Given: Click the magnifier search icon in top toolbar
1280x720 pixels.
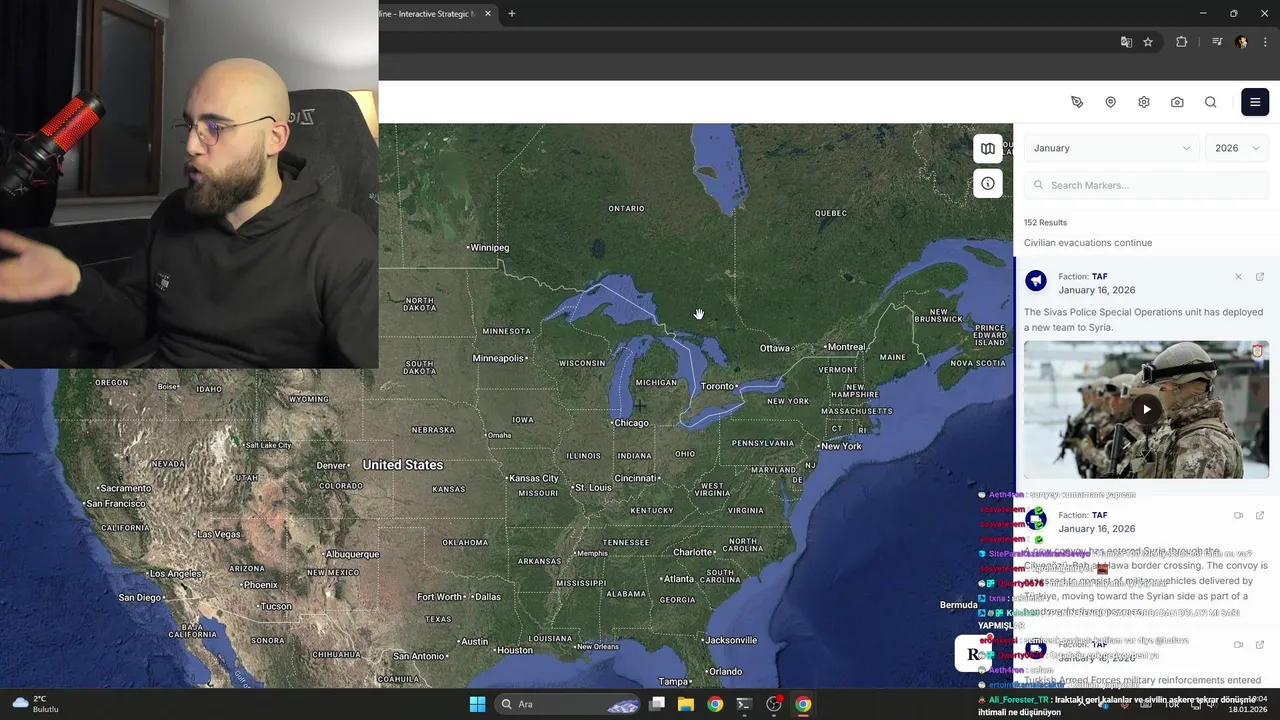Looking at the screenshot, I should [x=1211, y=102].
